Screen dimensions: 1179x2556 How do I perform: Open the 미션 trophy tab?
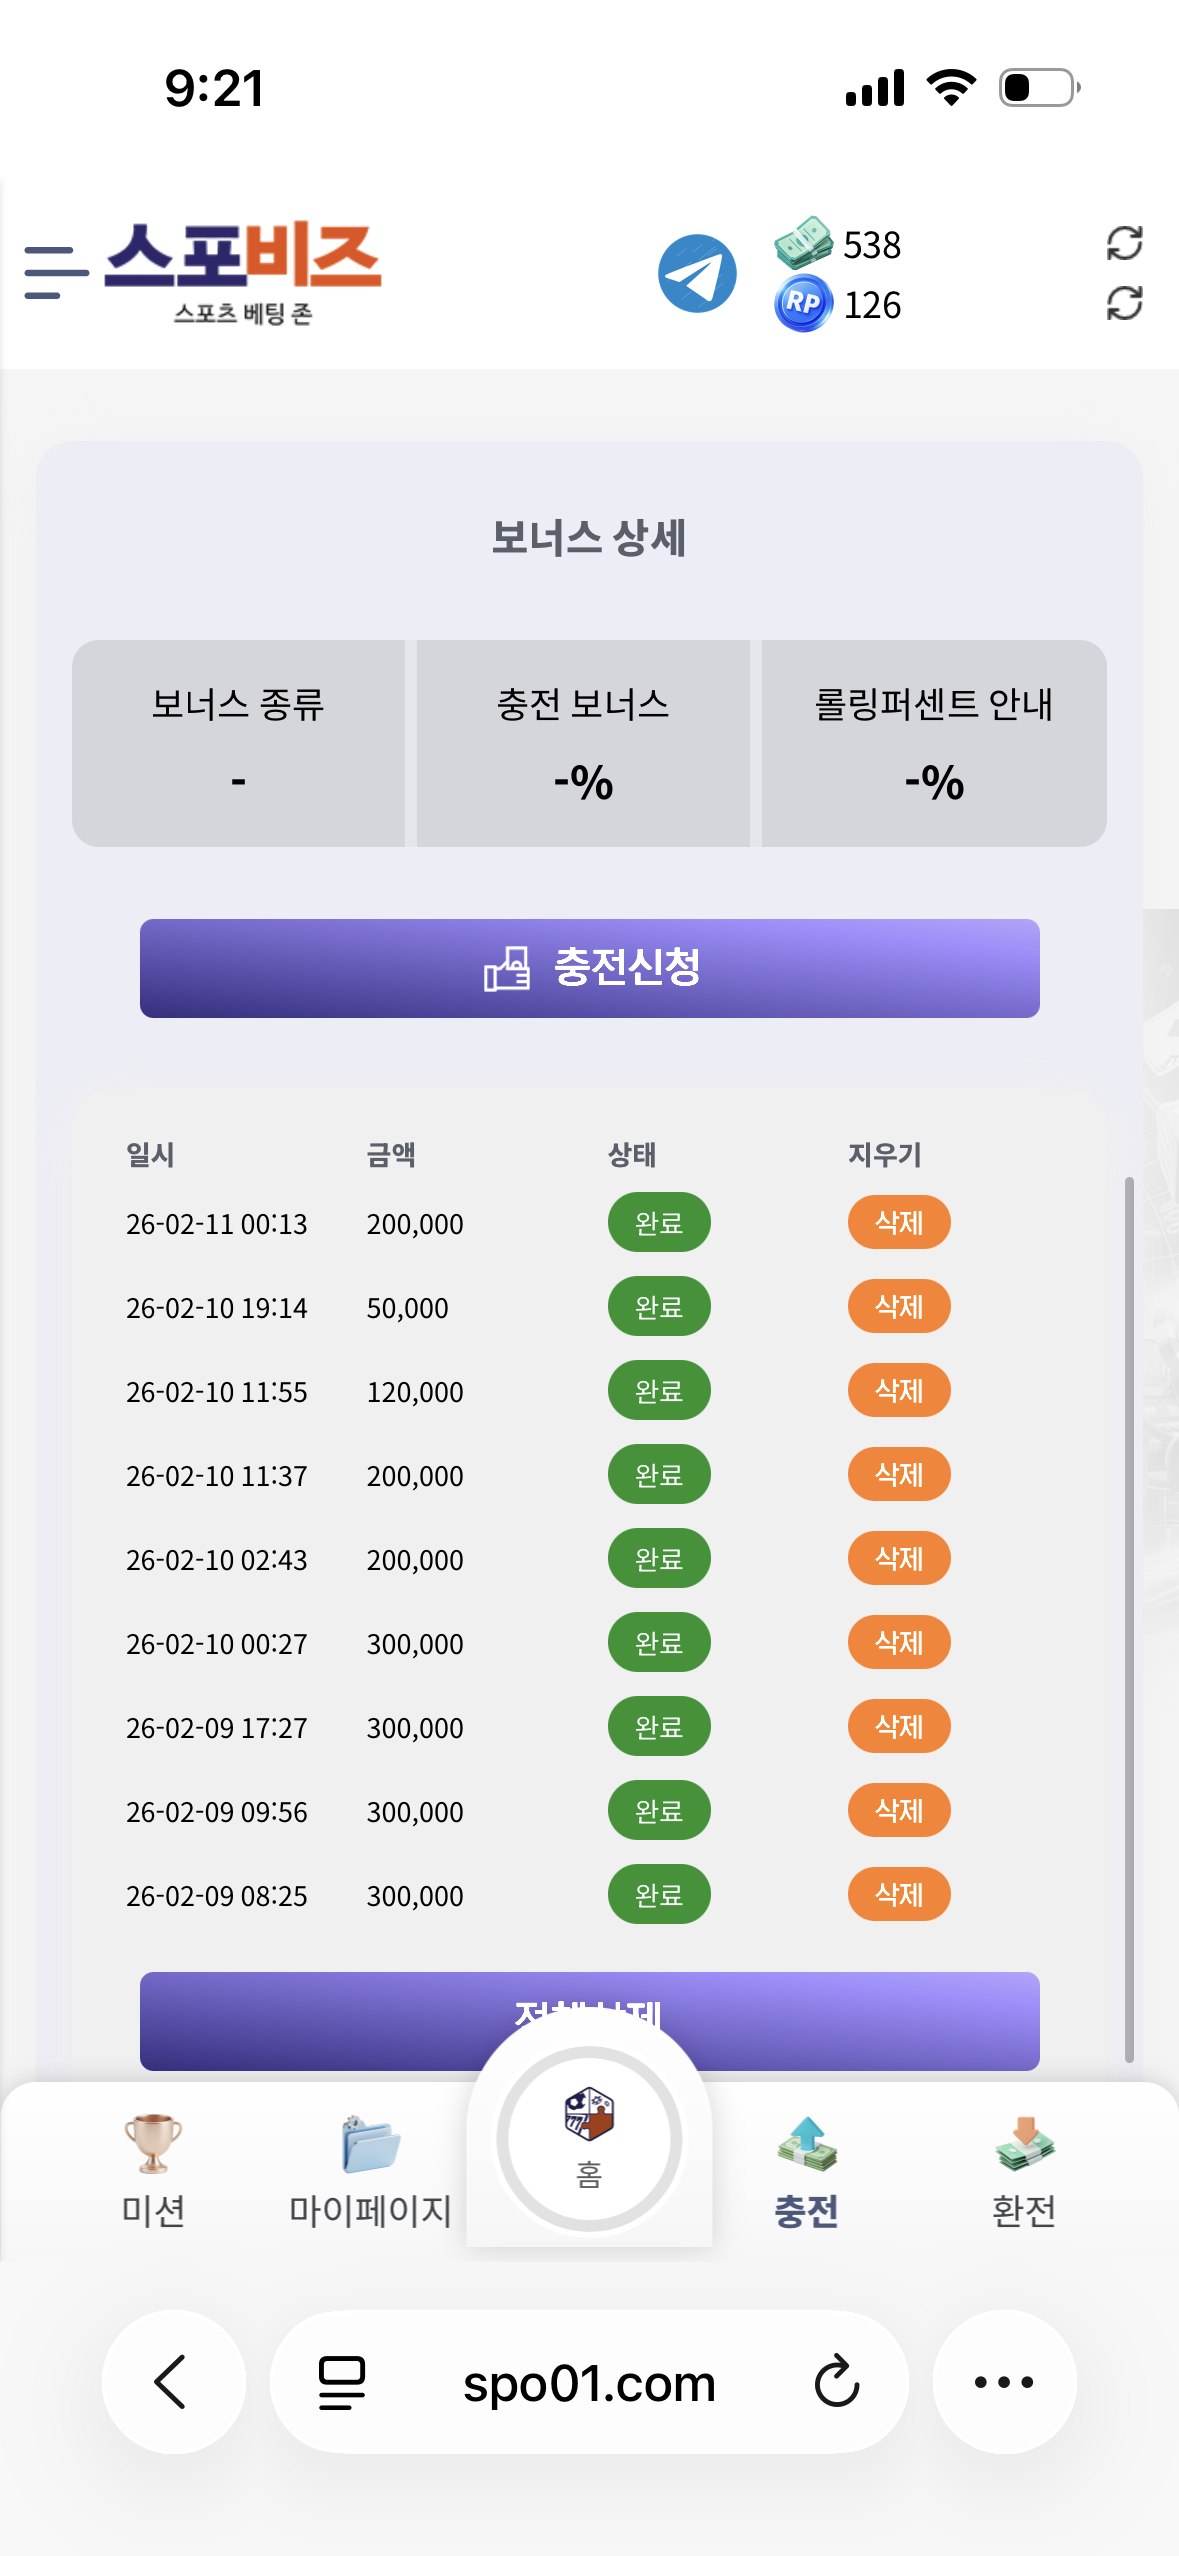[x=153, y=2170]
